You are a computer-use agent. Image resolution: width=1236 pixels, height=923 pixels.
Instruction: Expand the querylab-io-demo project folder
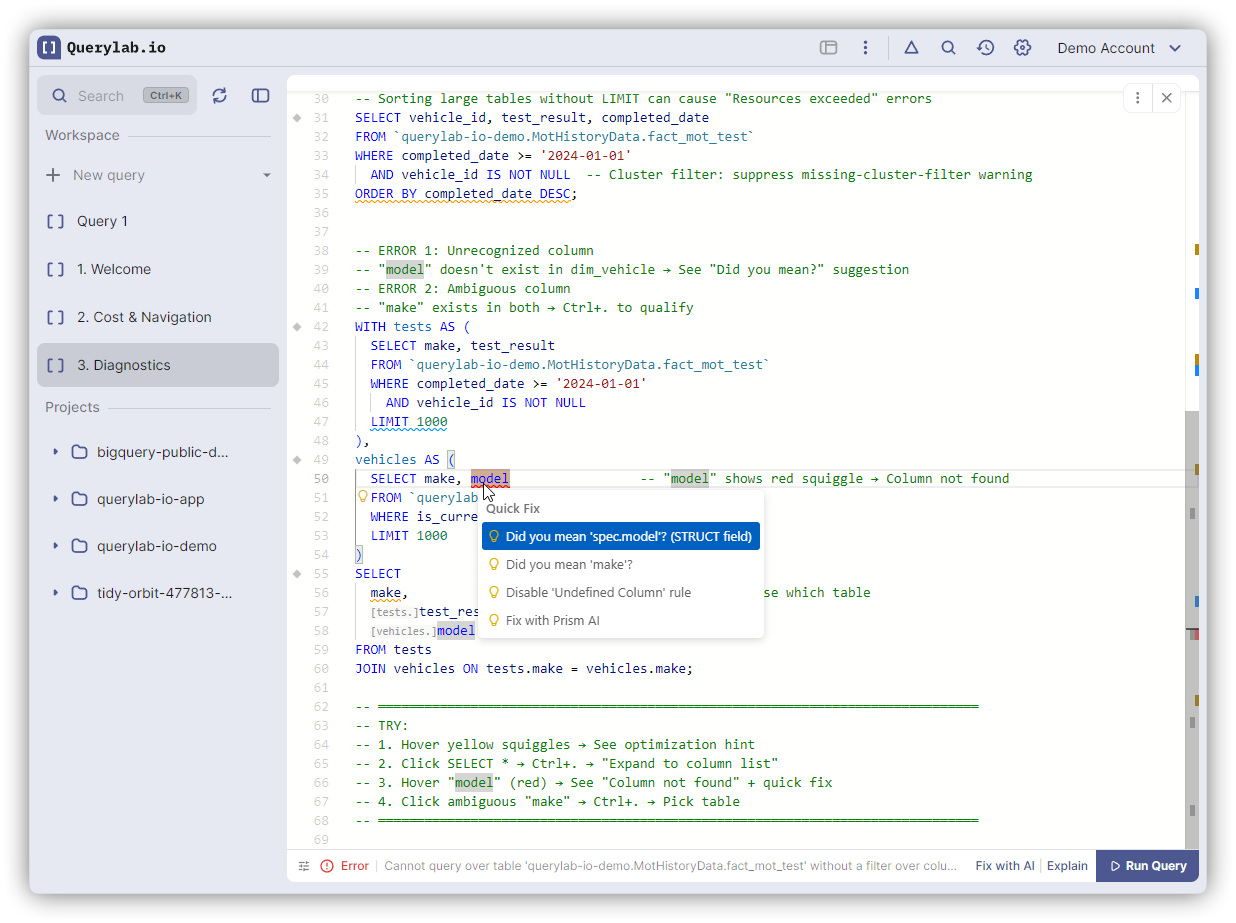[x=56, y=546]
